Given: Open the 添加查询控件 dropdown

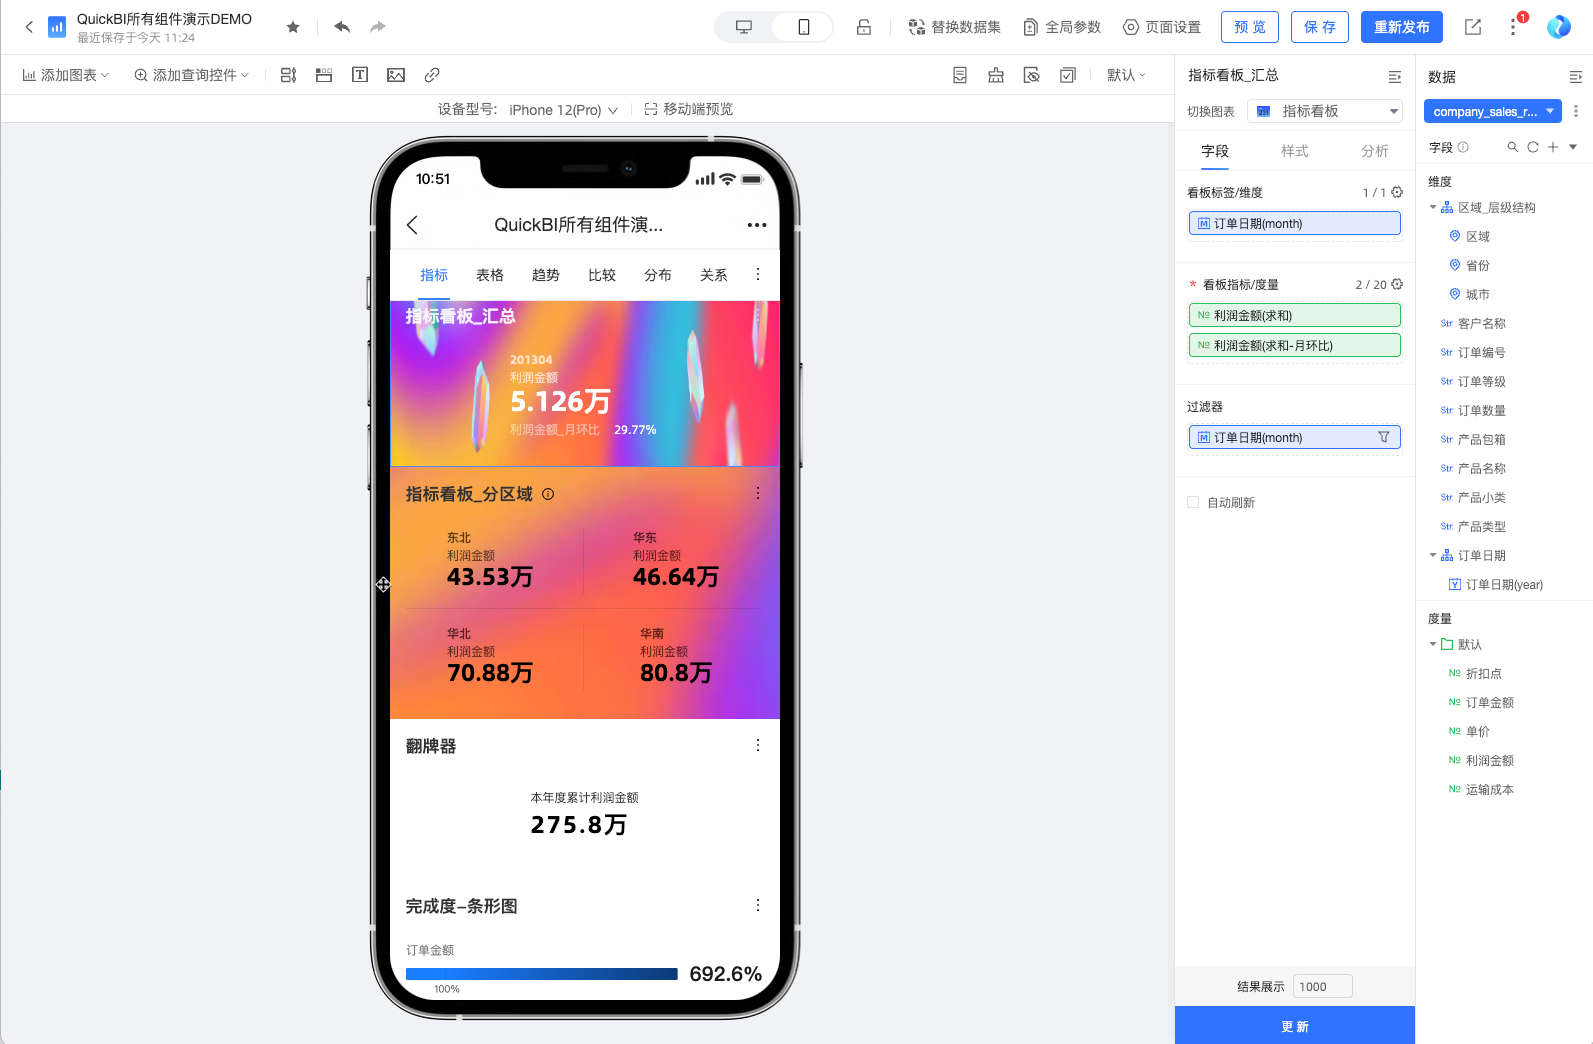Looking at the screenshot, I should (x=191, y=75).
